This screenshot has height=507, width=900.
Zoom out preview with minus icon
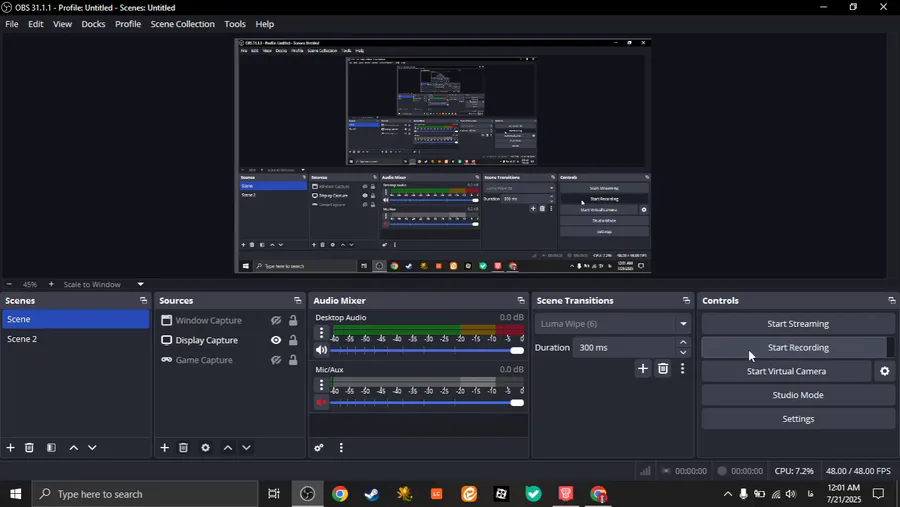tap(9, 284)
